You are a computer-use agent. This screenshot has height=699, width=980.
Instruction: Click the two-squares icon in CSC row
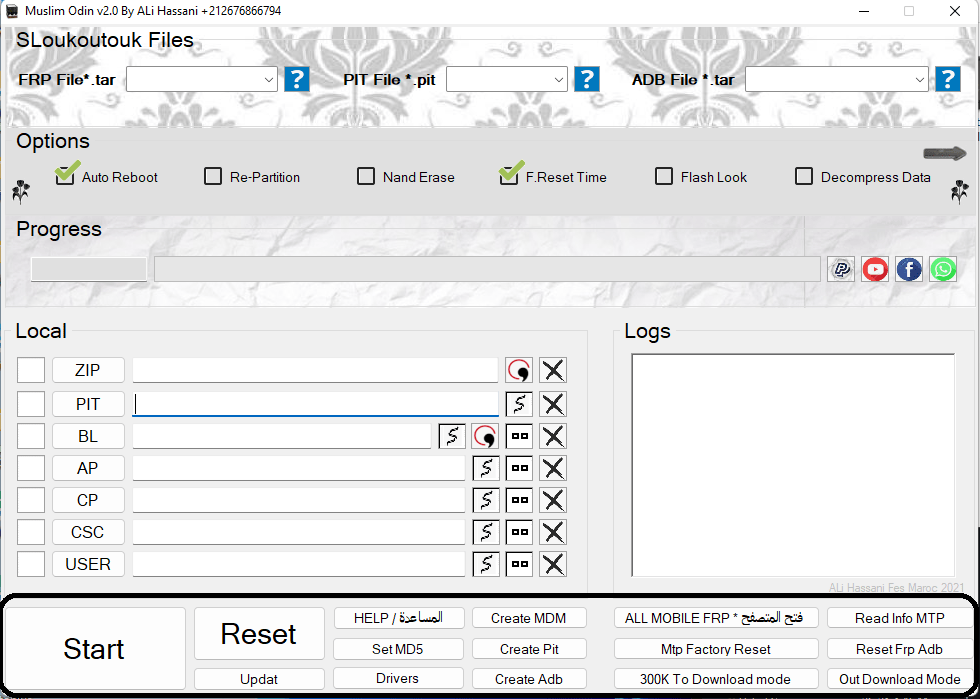pyautogui.click(x=519, y=532)
